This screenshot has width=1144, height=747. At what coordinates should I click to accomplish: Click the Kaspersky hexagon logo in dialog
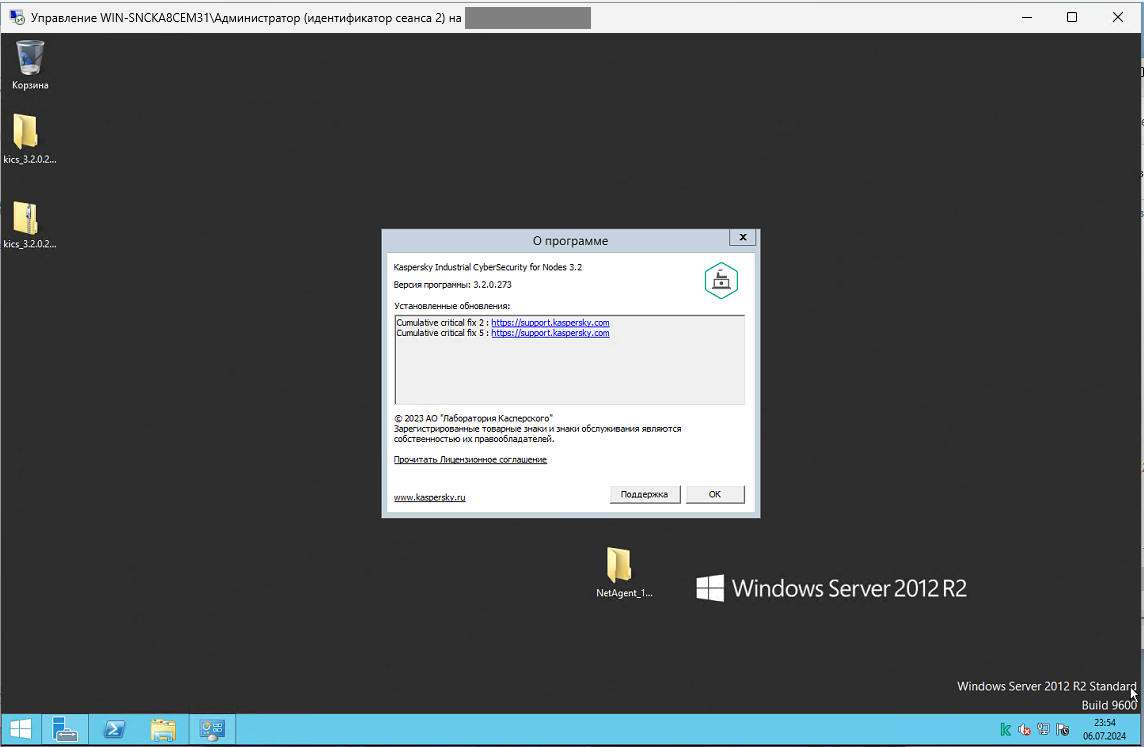tap(721, 281)
